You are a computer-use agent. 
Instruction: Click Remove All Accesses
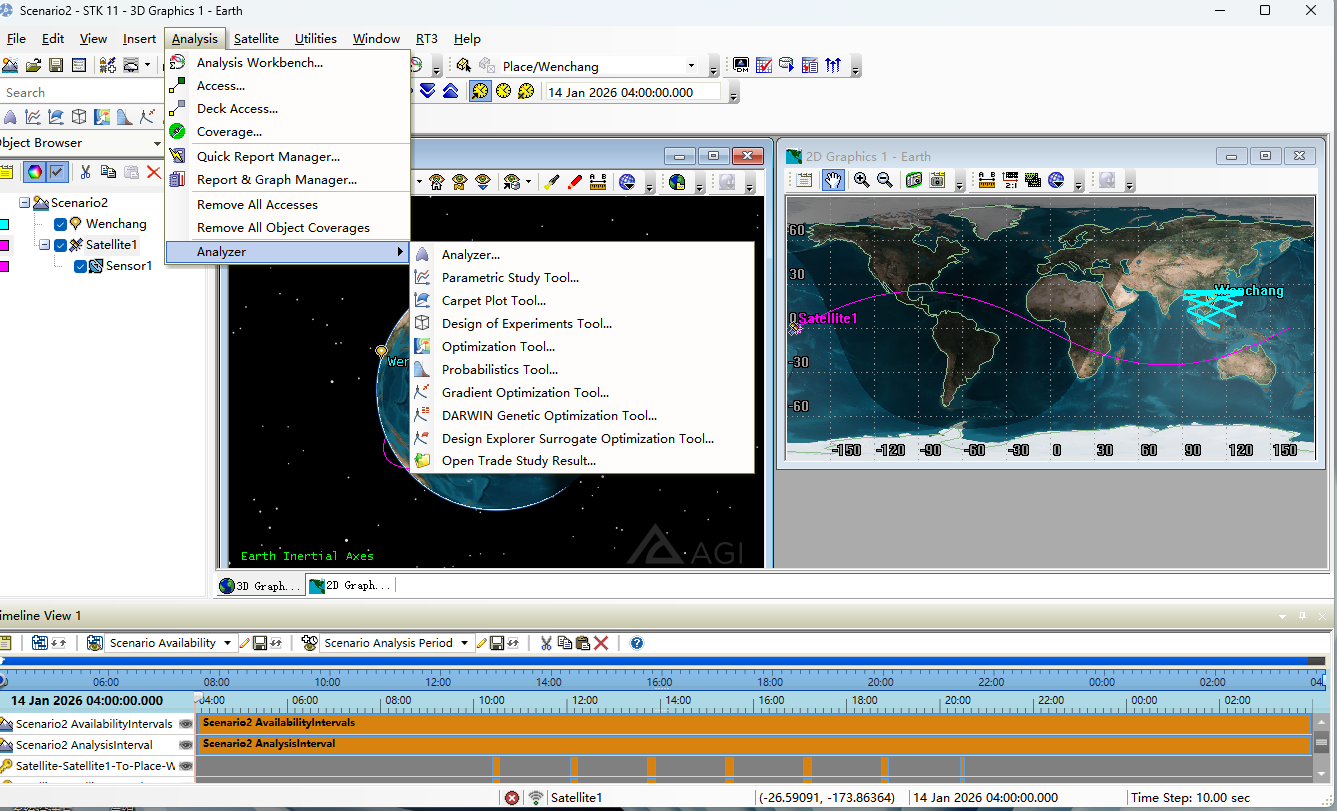(x=288, y=204)
